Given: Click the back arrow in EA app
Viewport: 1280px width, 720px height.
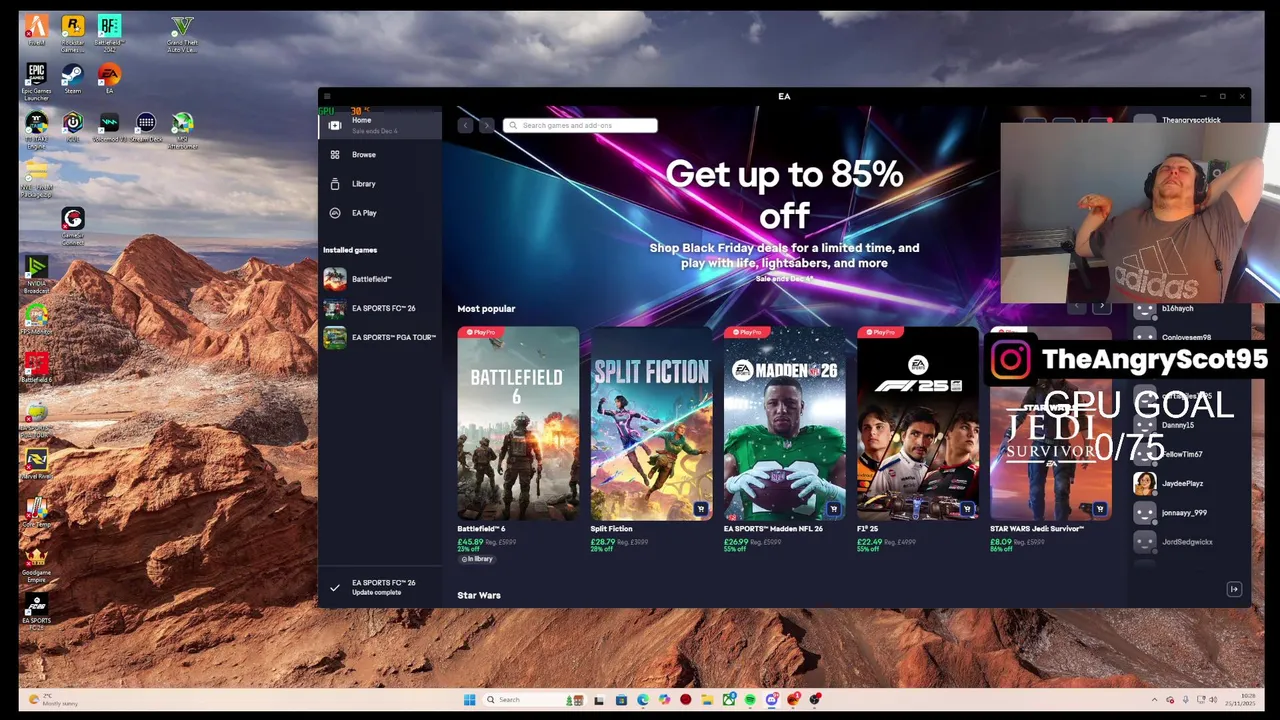Looking at the screenshot, I should (x=465, y=125).
